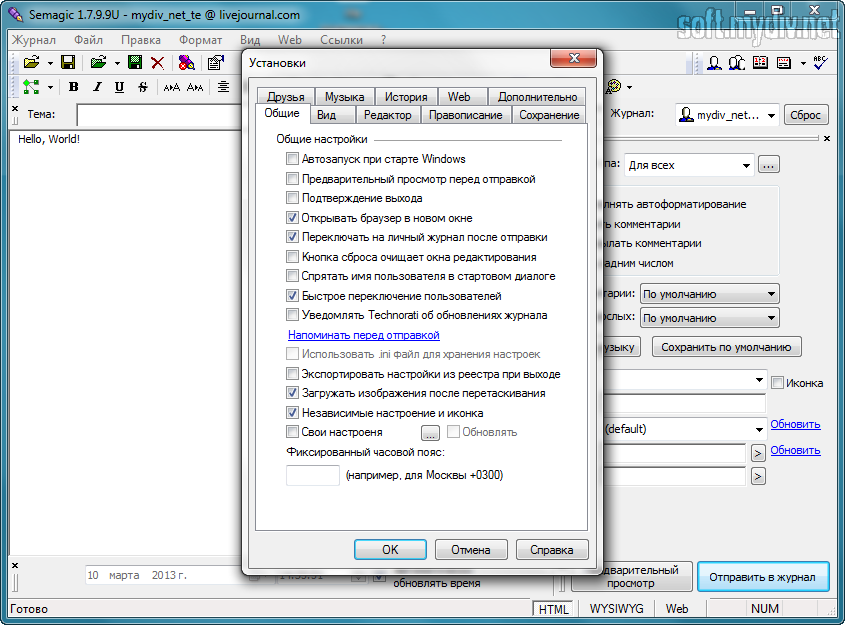
Task: Switch to WYSIWYG mode in status bar
Action: coord(617,608)
